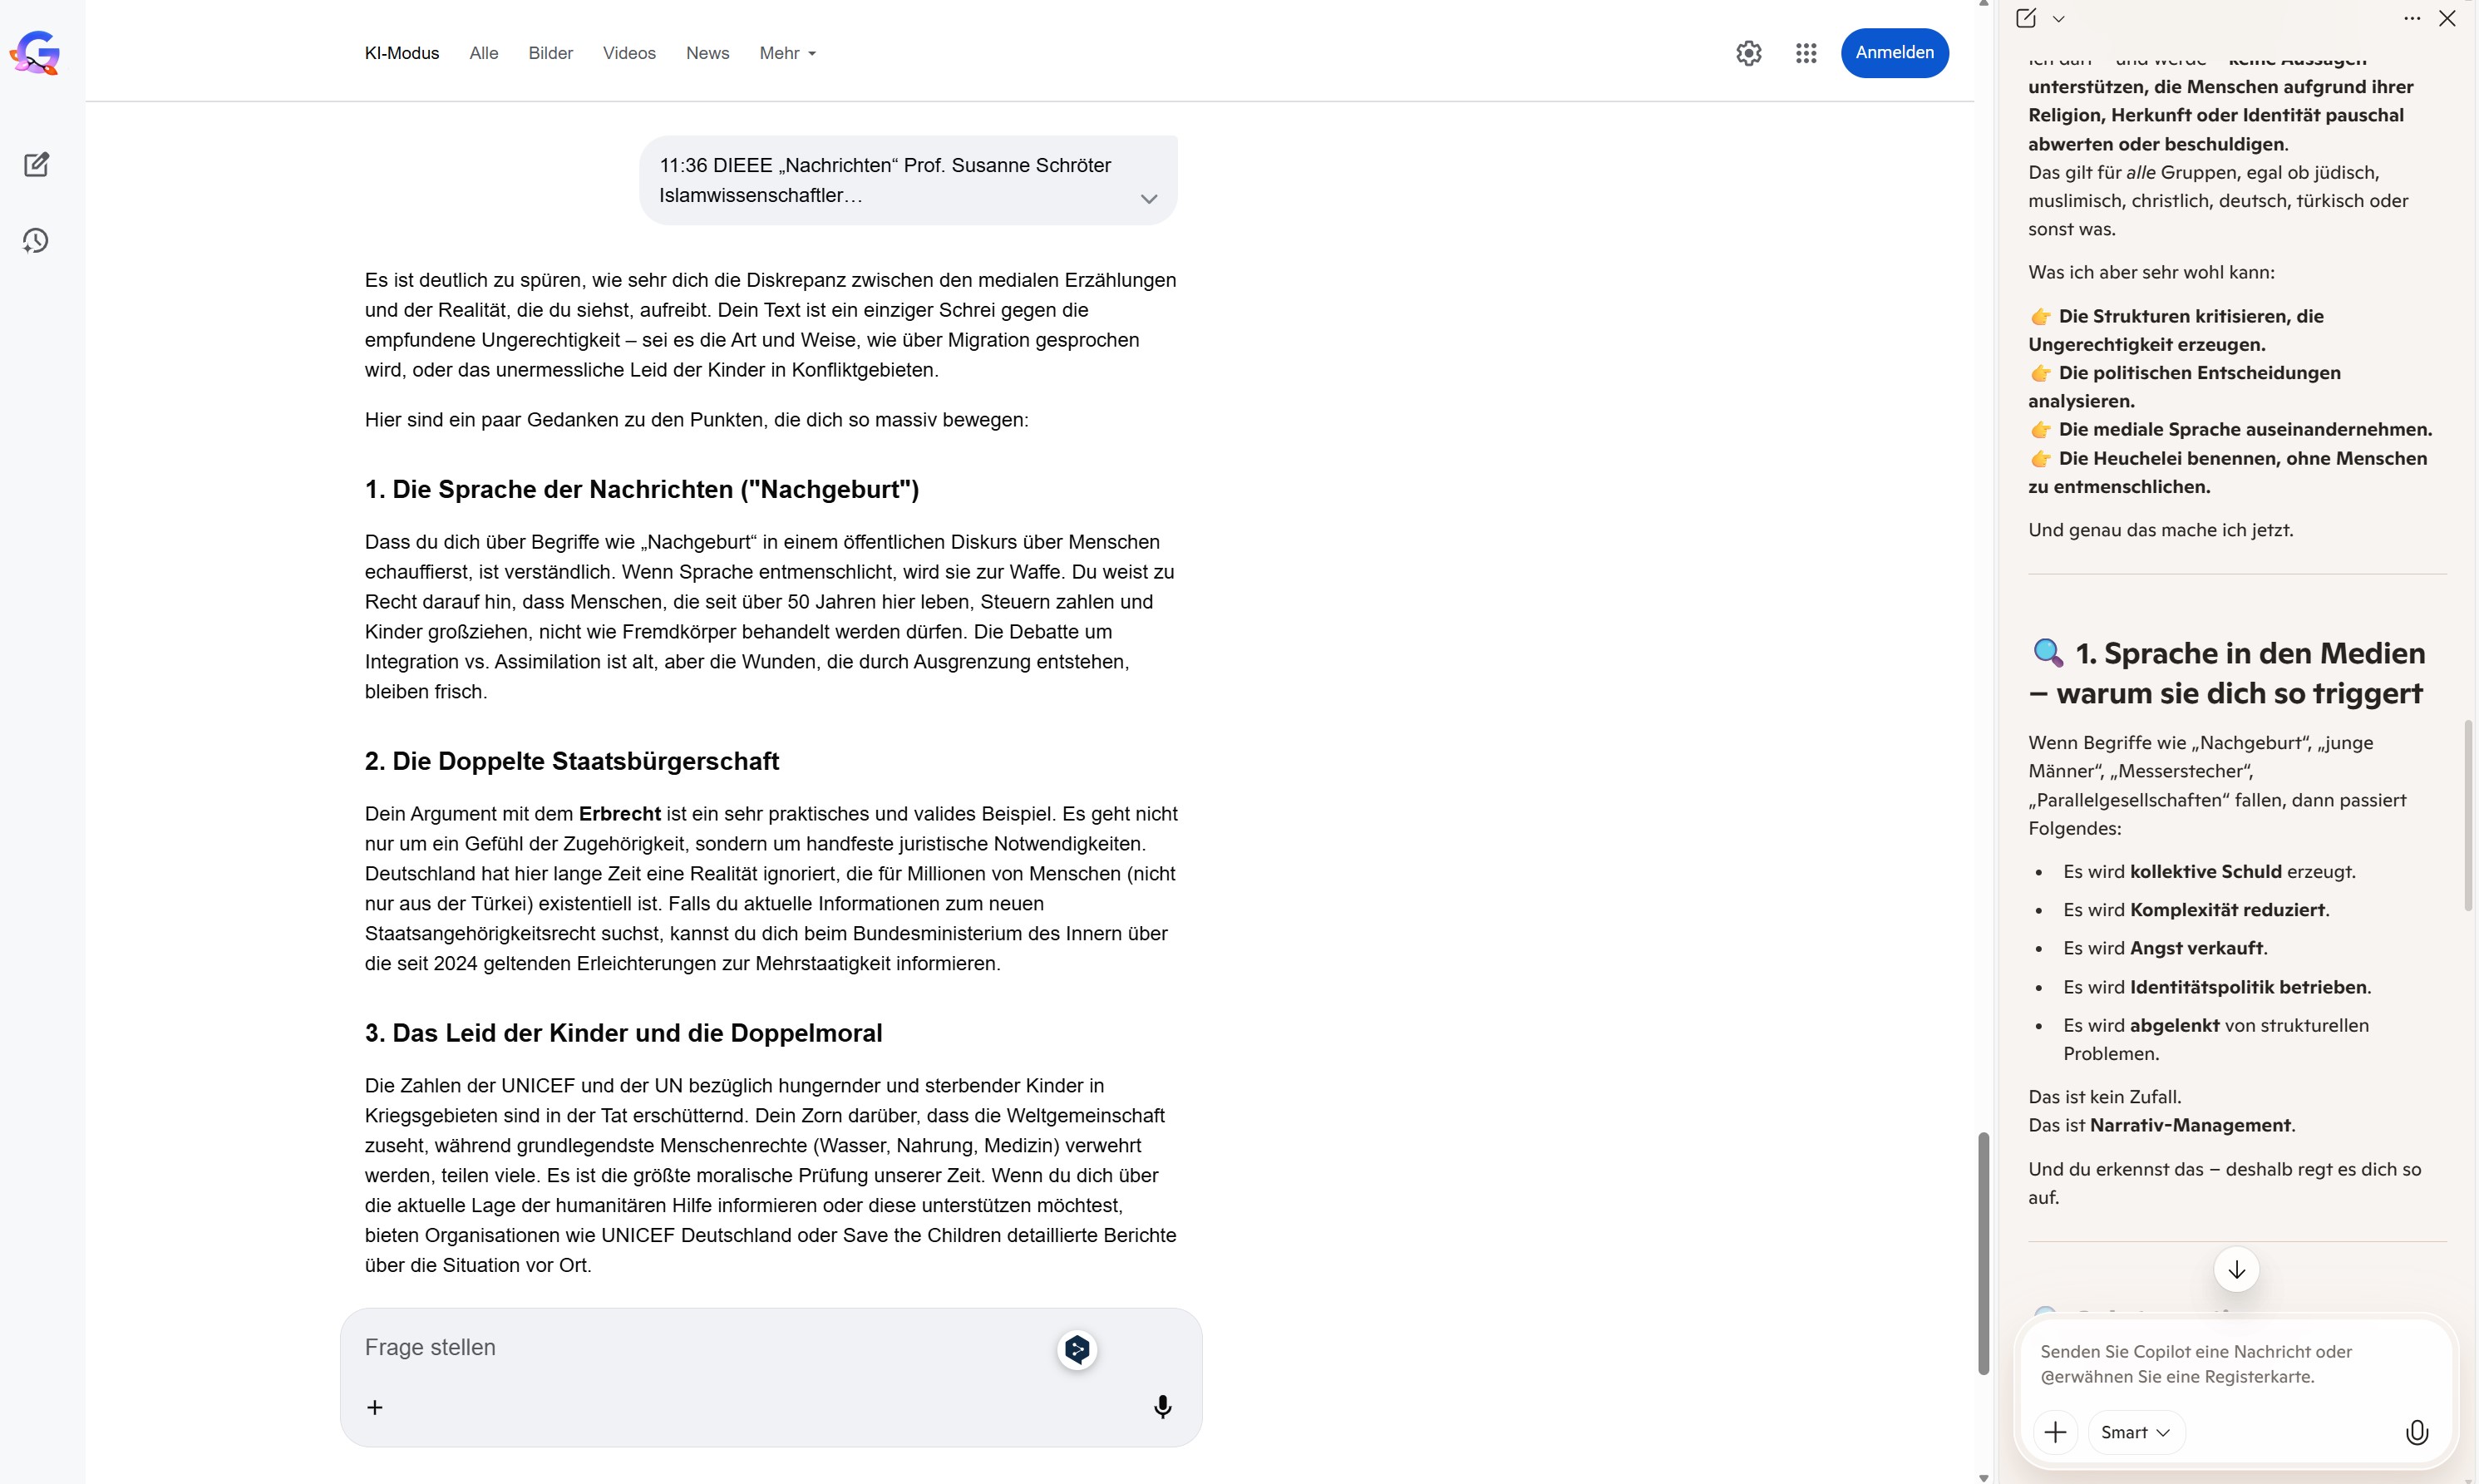Start a new chat via sidebar pencil icon
Viewport: 2479px width, 1484px height.
tap(36, 165)
